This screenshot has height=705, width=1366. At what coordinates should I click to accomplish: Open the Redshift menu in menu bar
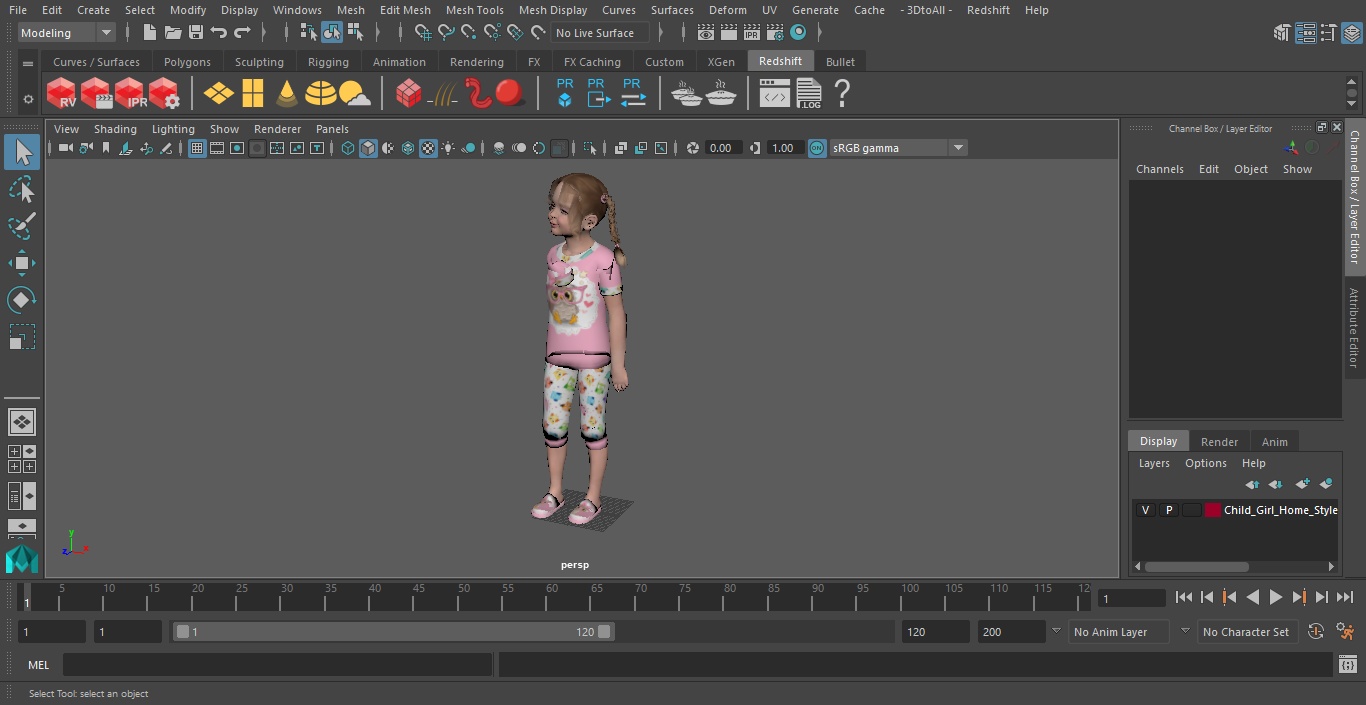point(988,10)
